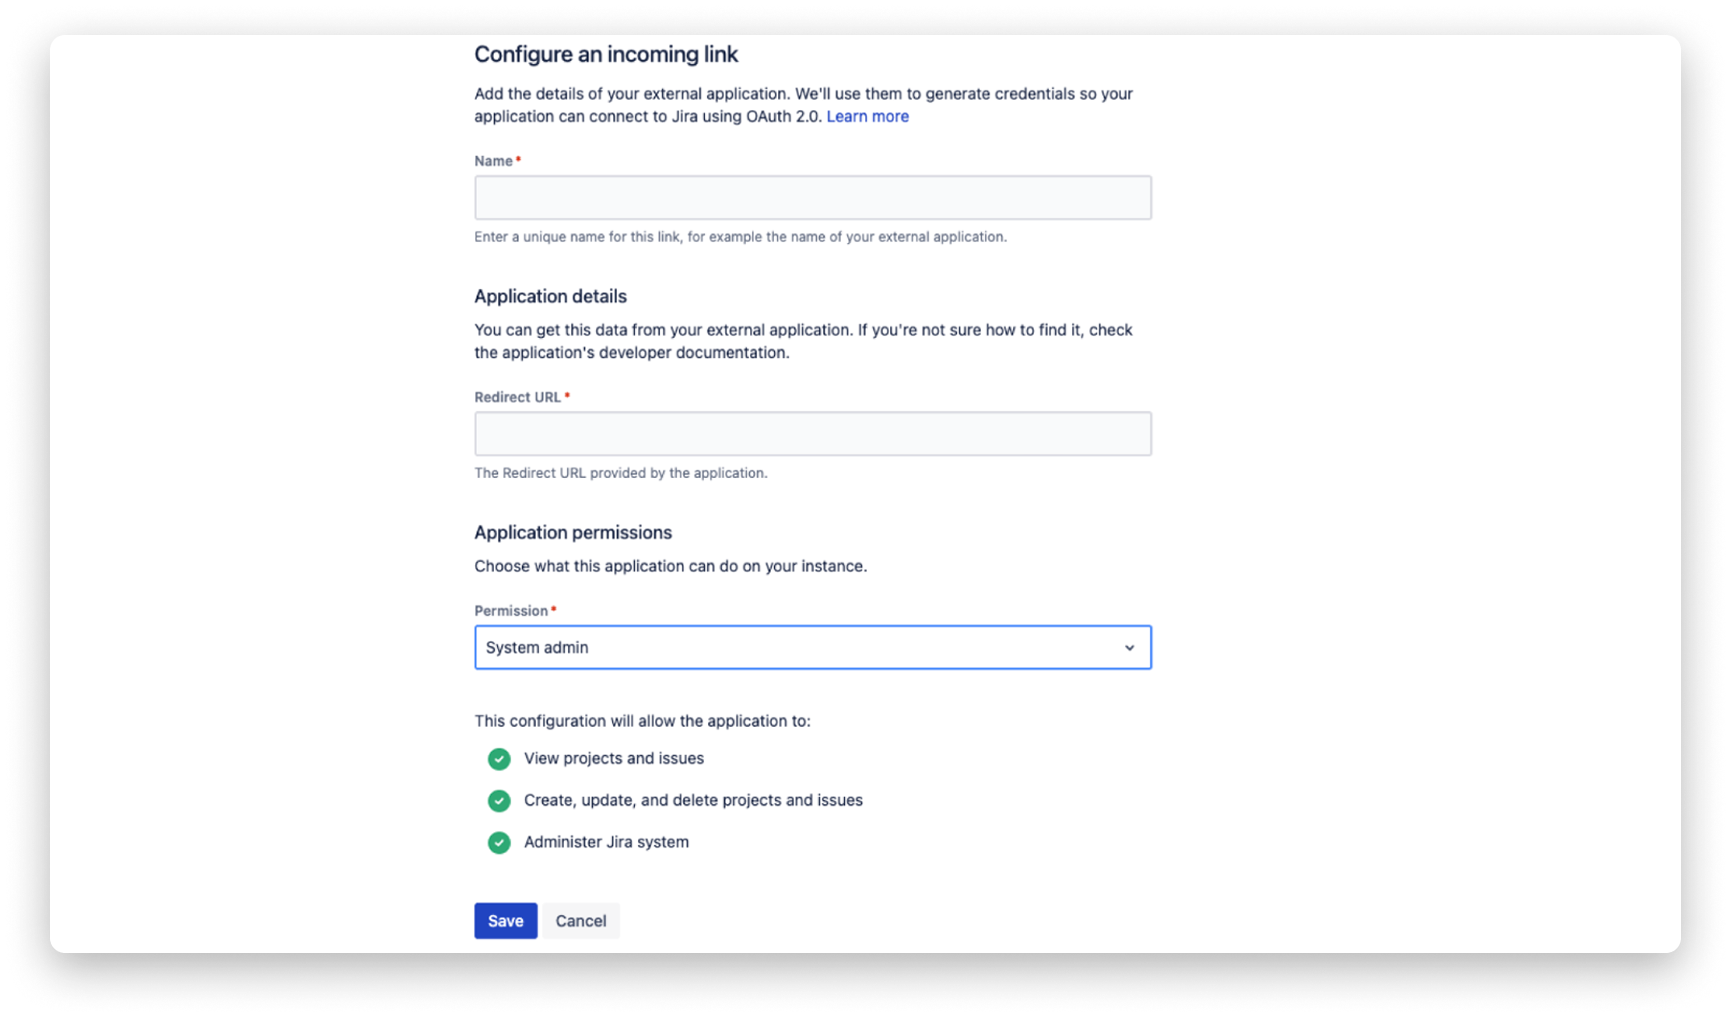The image size is (1731, 1018).
Task: Save the incoming link configuration
Action: pyautogui.click(x=505, y=920)
